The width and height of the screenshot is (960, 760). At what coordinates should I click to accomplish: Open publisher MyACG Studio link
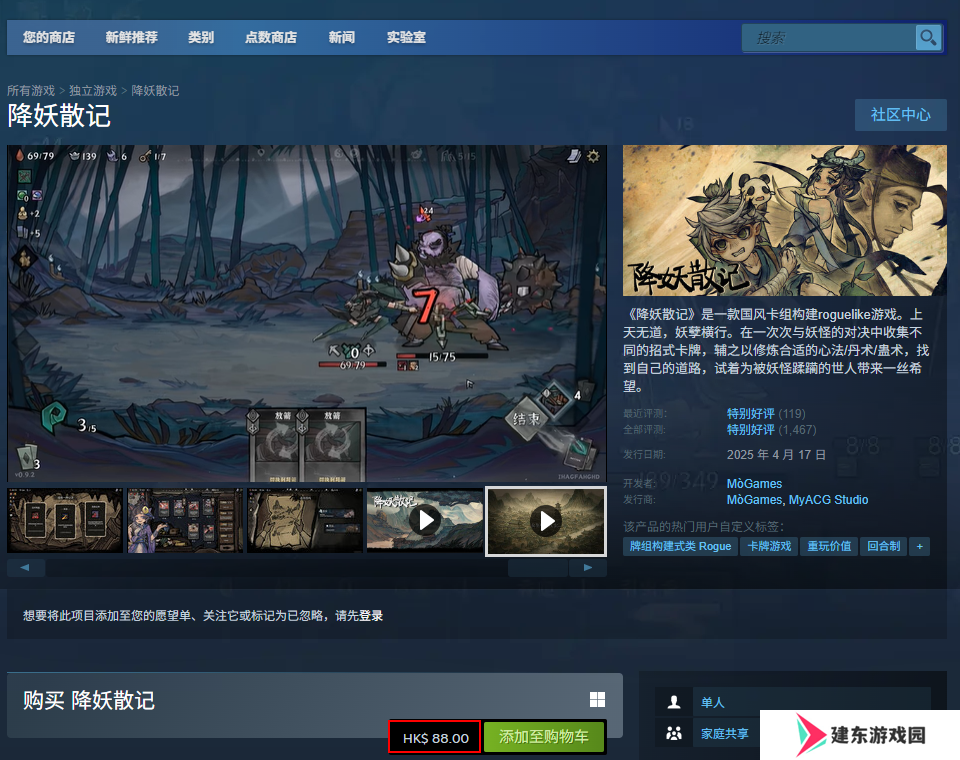828,500
